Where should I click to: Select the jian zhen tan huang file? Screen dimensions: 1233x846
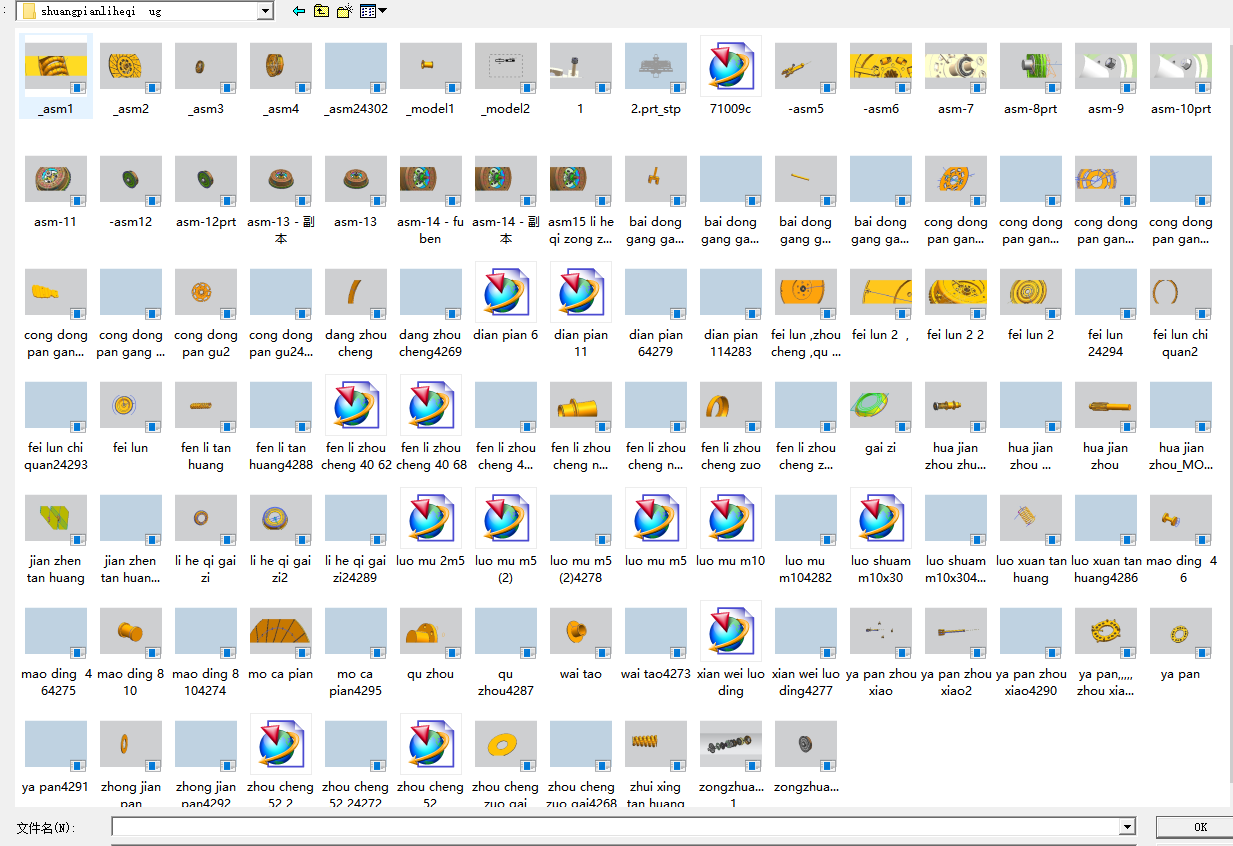[56, 538]
